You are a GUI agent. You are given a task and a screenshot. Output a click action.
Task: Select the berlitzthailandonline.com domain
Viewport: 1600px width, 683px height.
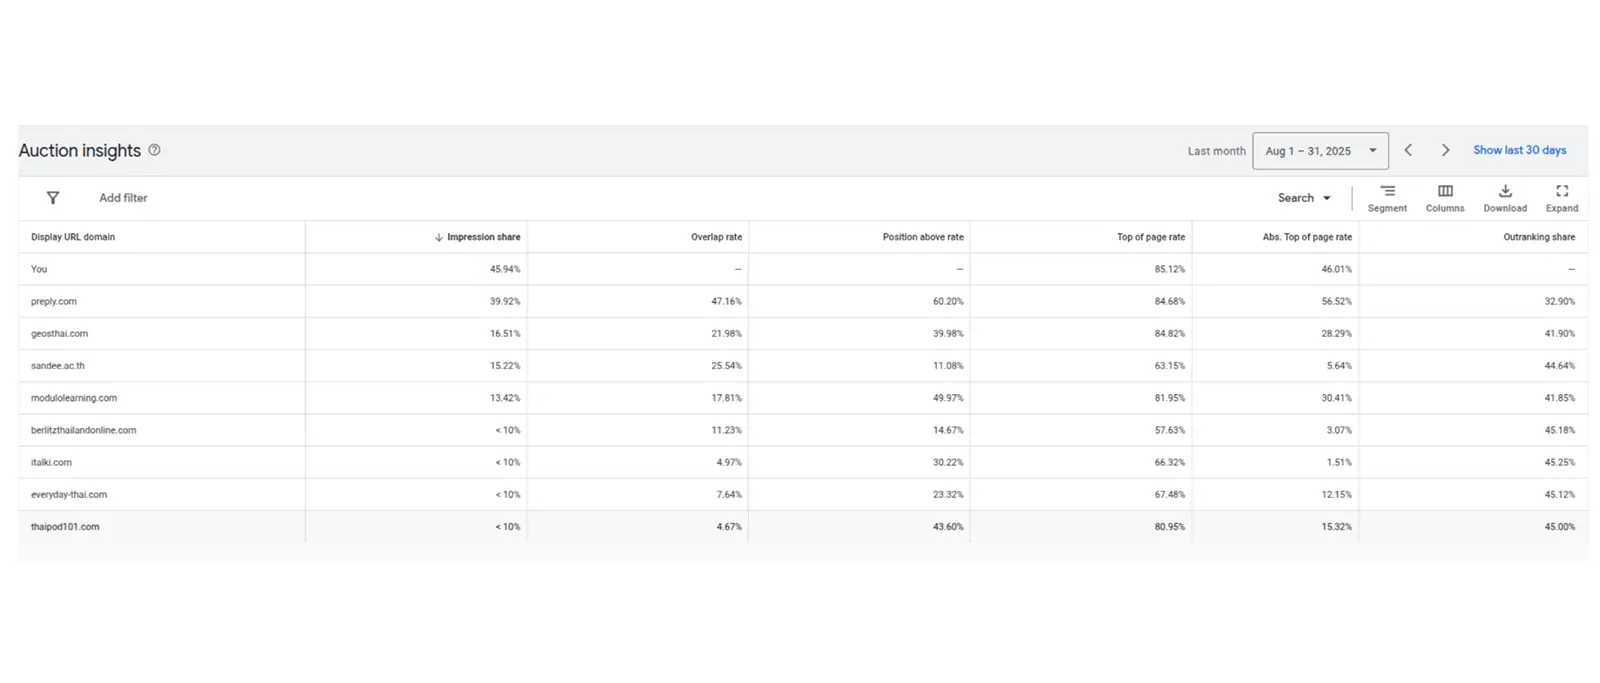tap(84, 430)
